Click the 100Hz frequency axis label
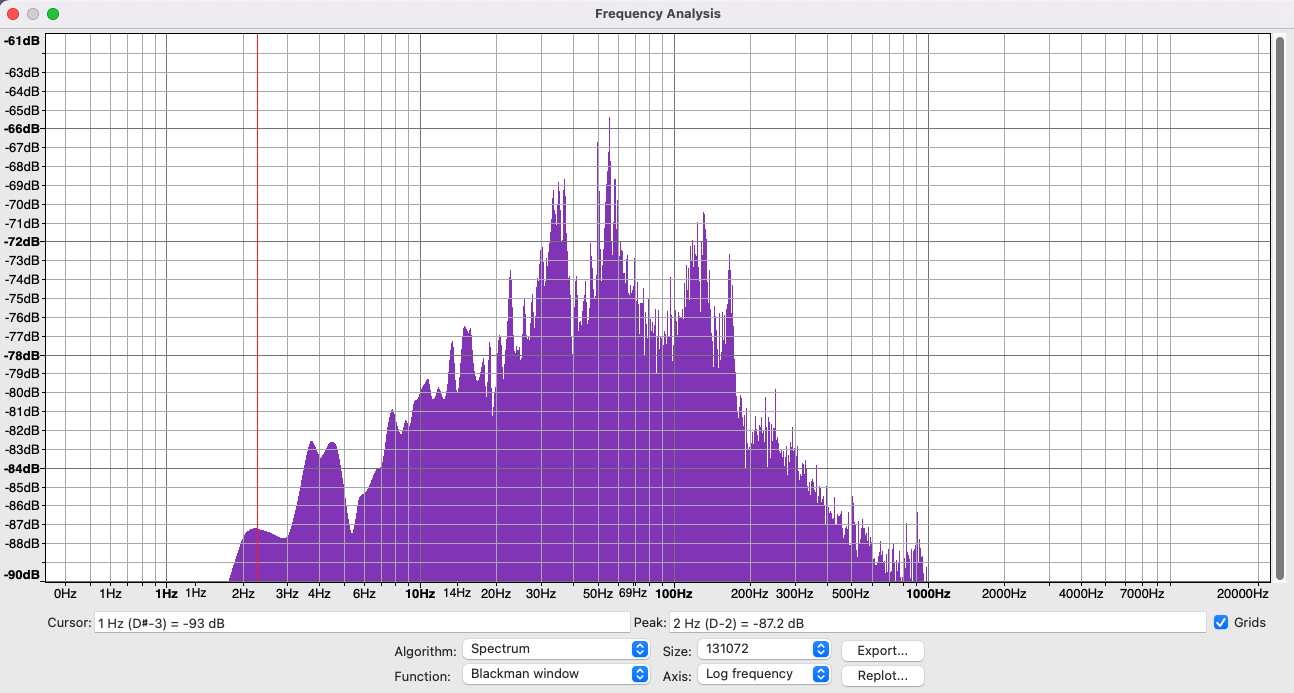The width and height of the screenshot is (1294, 693). pos(674,593)
